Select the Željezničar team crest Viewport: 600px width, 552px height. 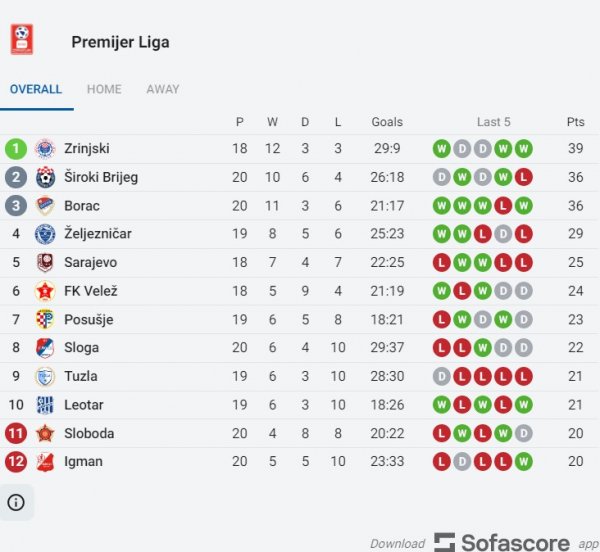[44, 234]
